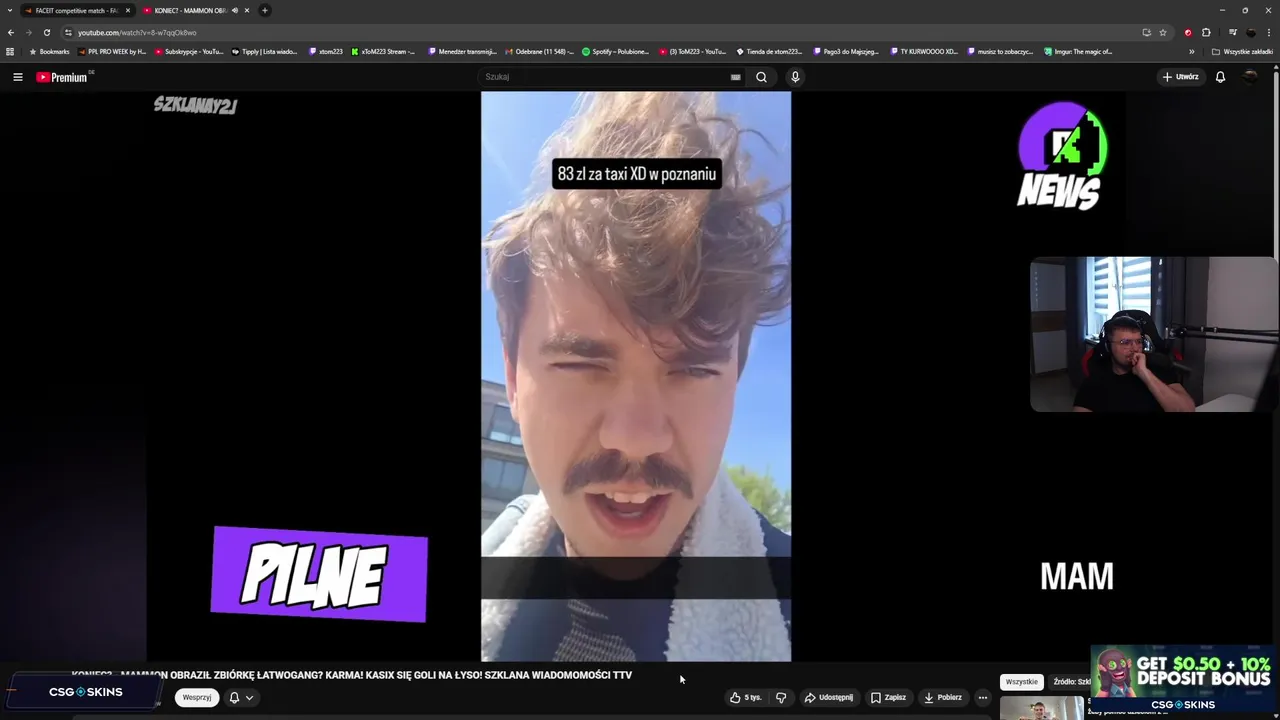This screenshot has height=720, width=1280.
Task: Open the install app icon in address bar
Action: (1146, 32)
